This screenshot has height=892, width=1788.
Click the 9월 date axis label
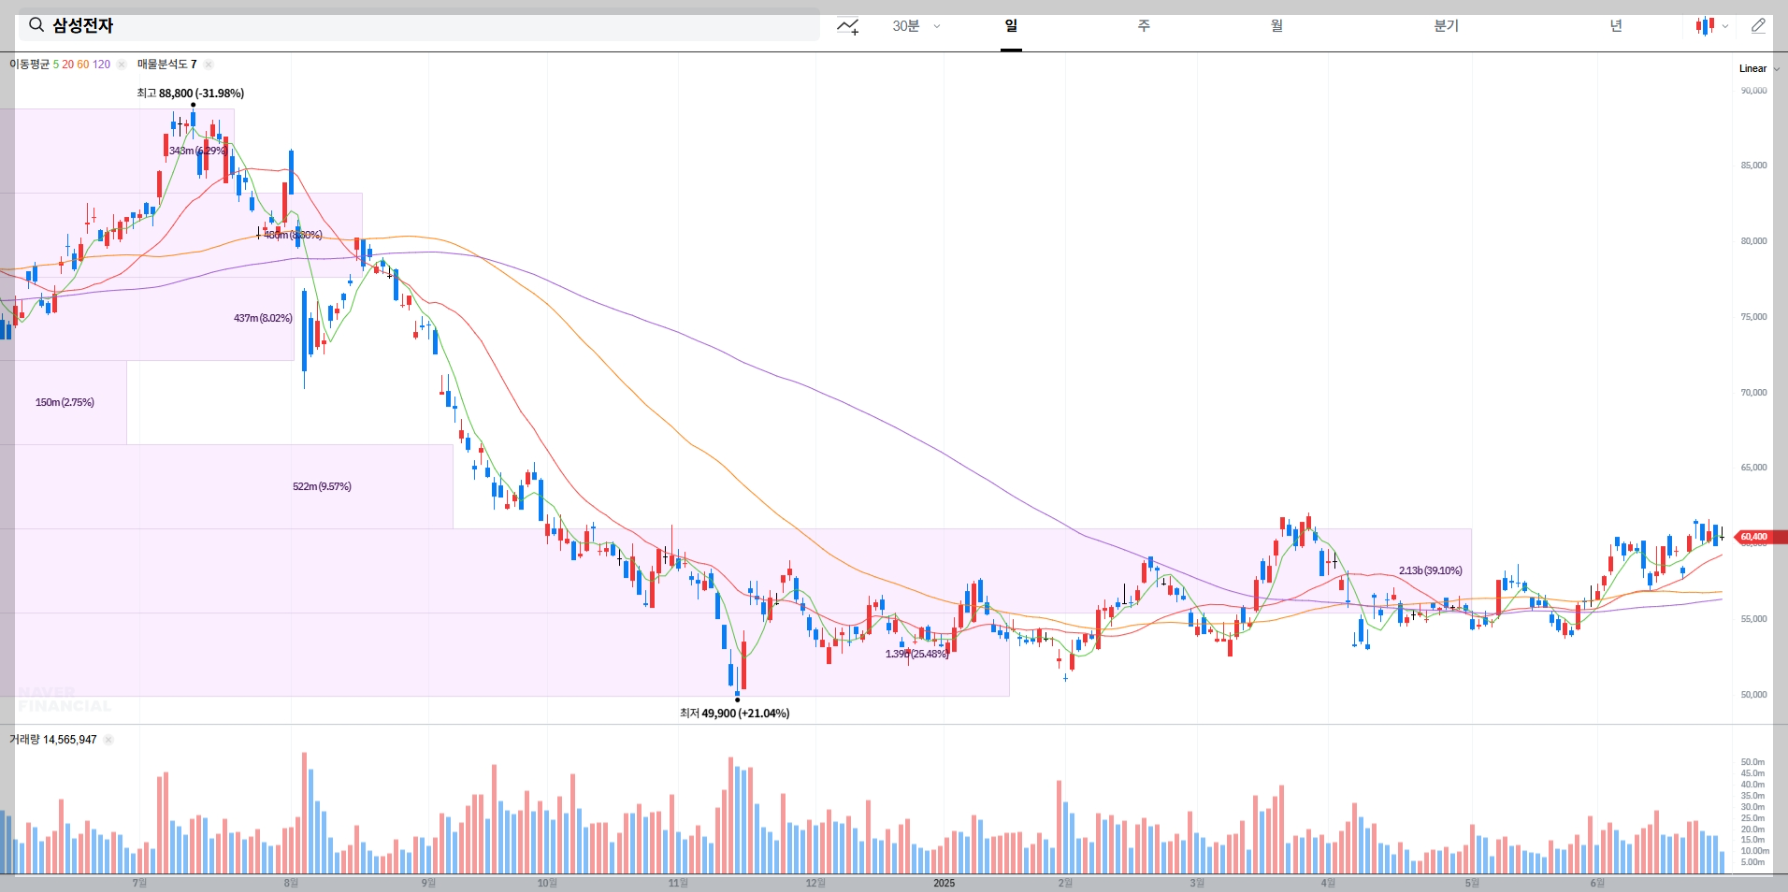click(x=428, y=883)
